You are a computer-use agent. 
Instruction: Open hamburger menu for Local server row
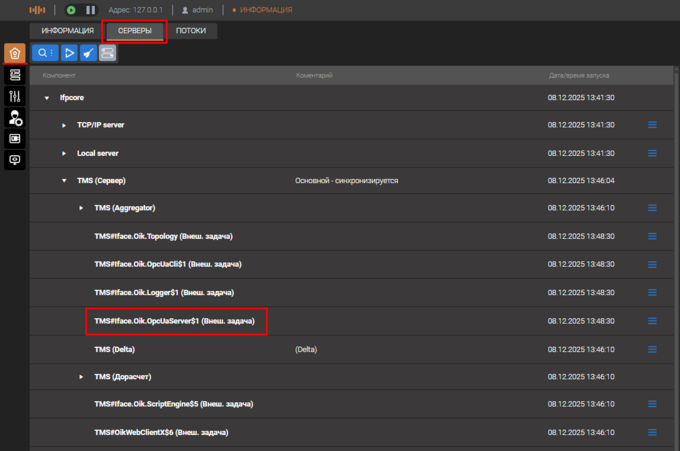pyautogui.click(x=652, y=153)
